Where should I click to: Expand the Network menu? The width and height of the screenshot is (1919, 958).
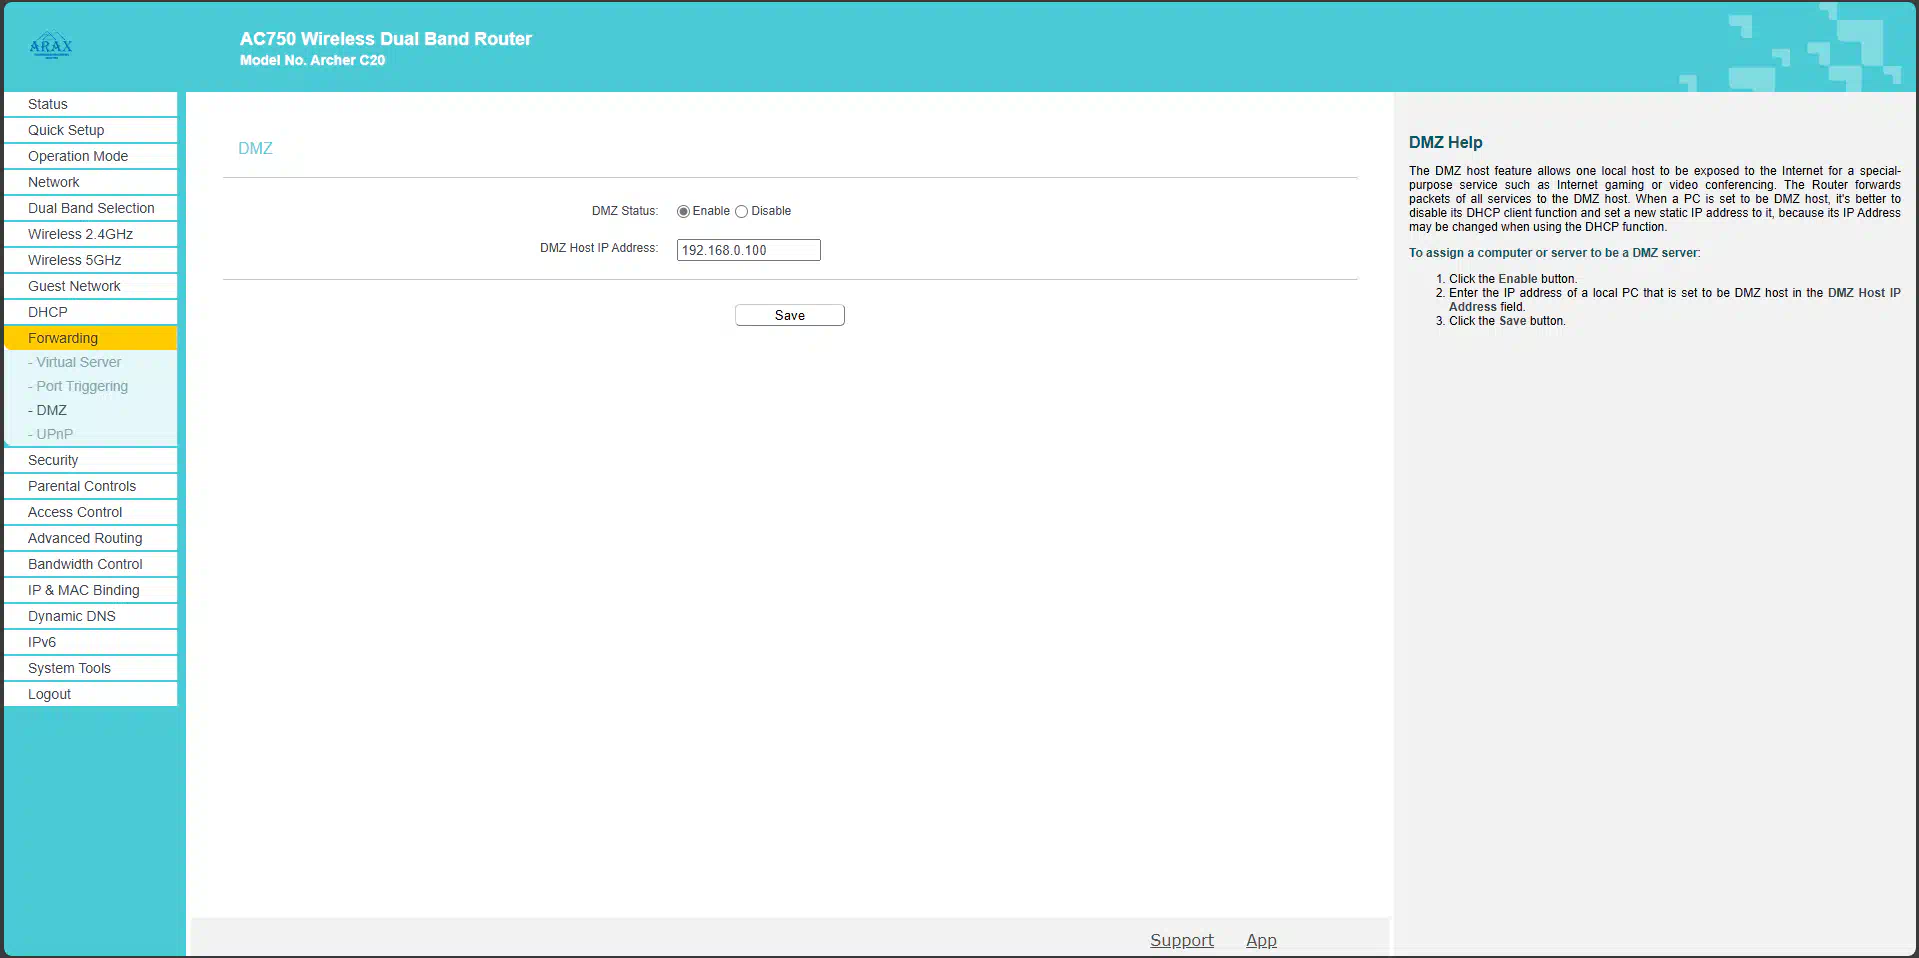[x=91, y=182]
